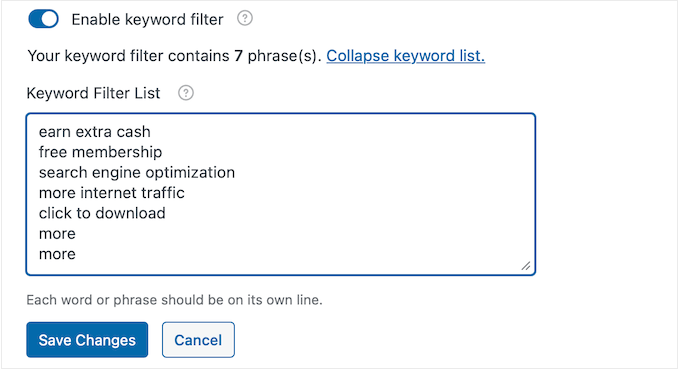Collapse the keyword list via link
Screen dimensions: 680x370
tap(405, 56)
